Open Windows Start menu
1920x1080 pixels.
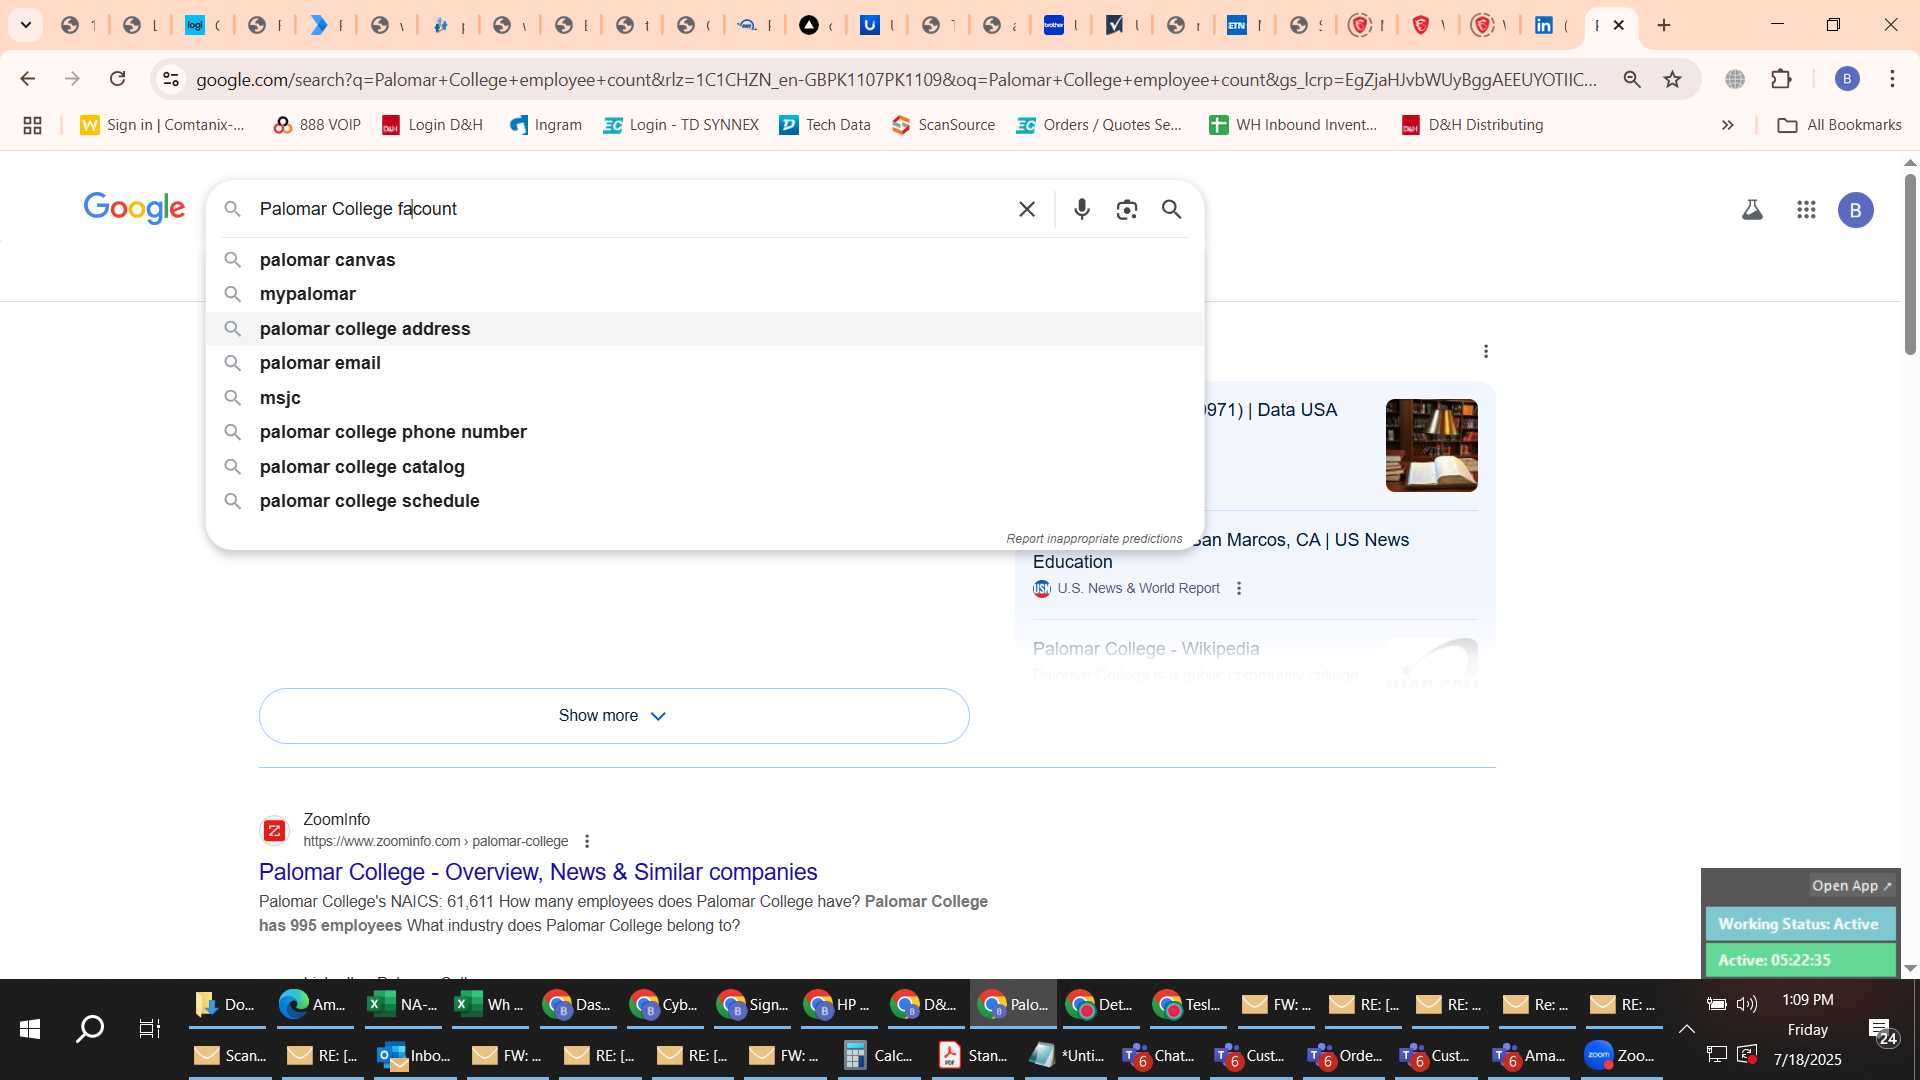coord(30,1029)
